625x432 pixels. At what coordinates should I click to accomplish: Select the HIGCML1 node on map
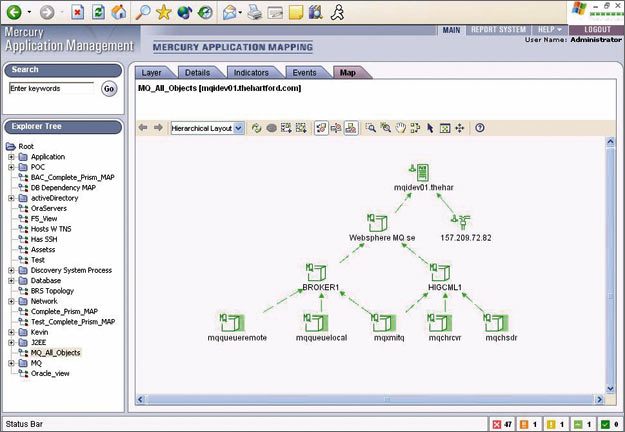[x=444, y=277]
